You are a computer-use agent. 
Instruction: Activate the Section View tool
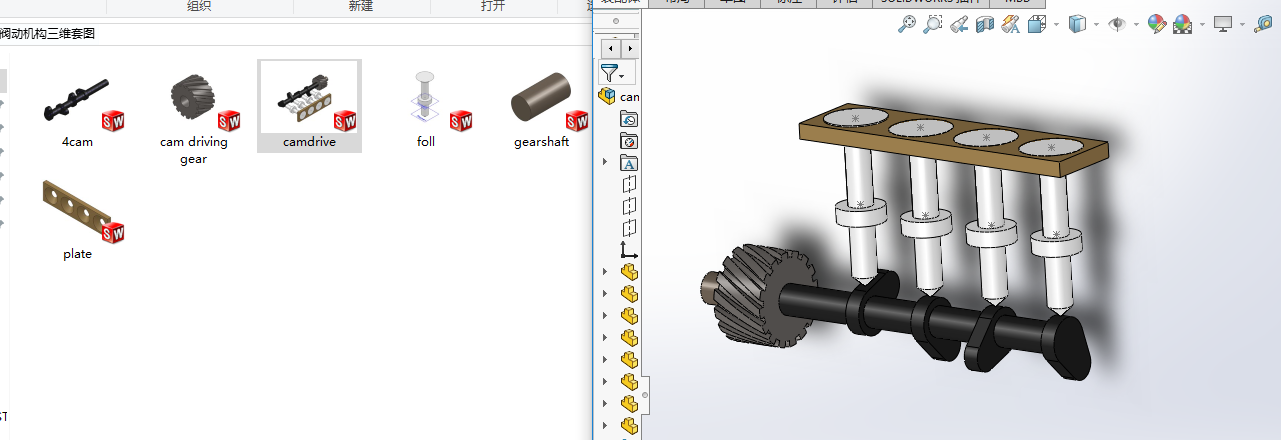pos(985,24)
